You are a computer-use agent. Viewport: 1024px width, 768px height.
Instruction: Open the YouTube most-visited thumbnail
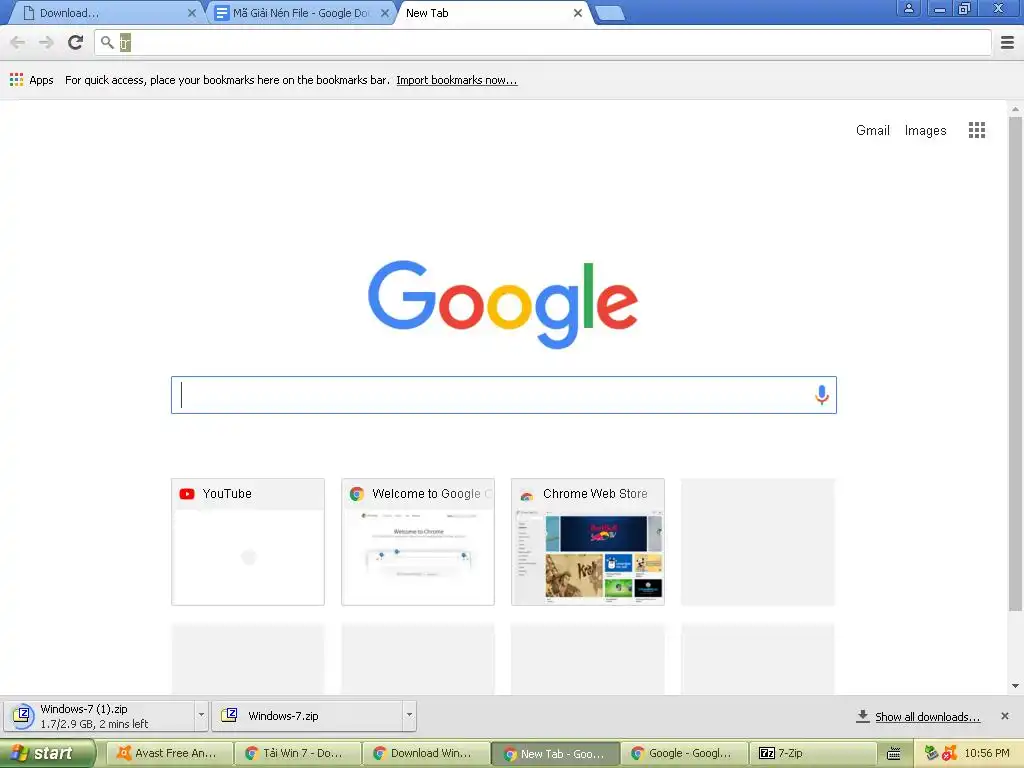248,542
